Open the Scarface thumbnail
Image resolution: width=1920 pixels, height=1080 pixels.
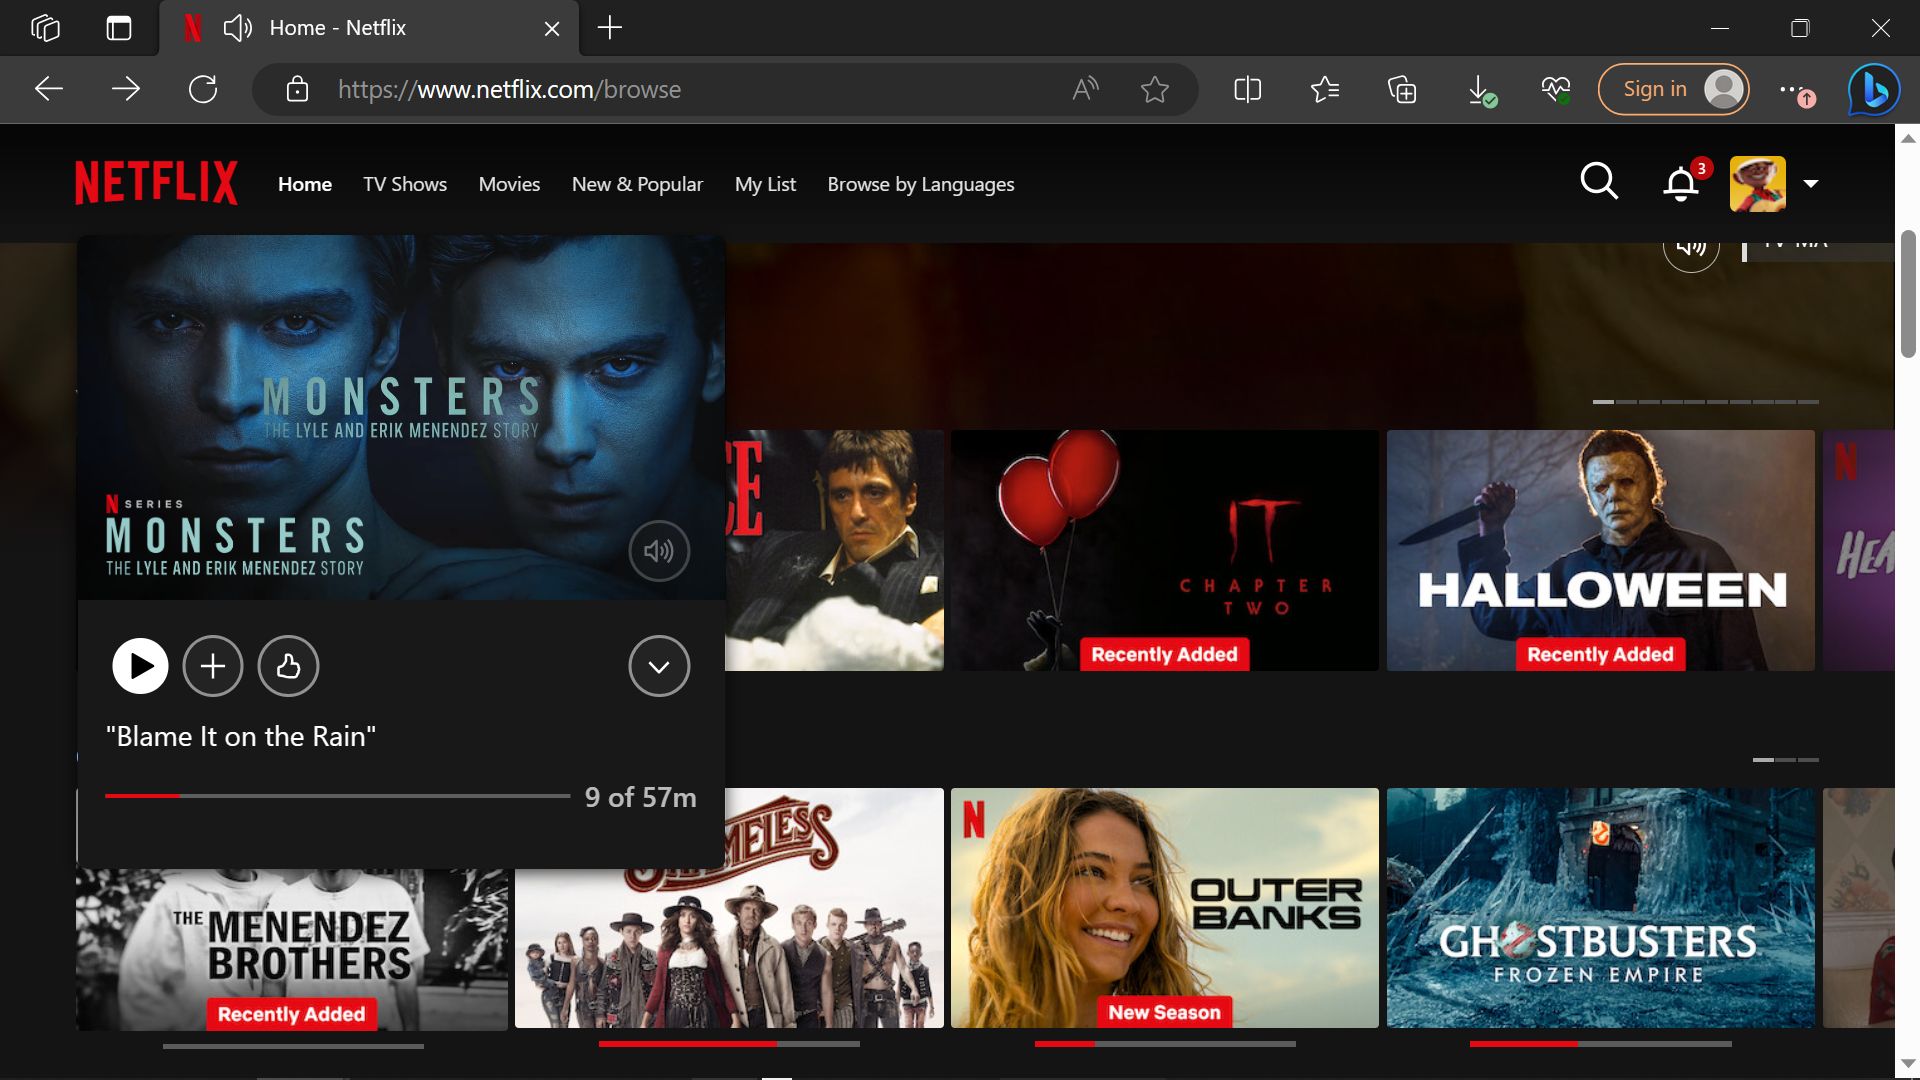(834, 550)
